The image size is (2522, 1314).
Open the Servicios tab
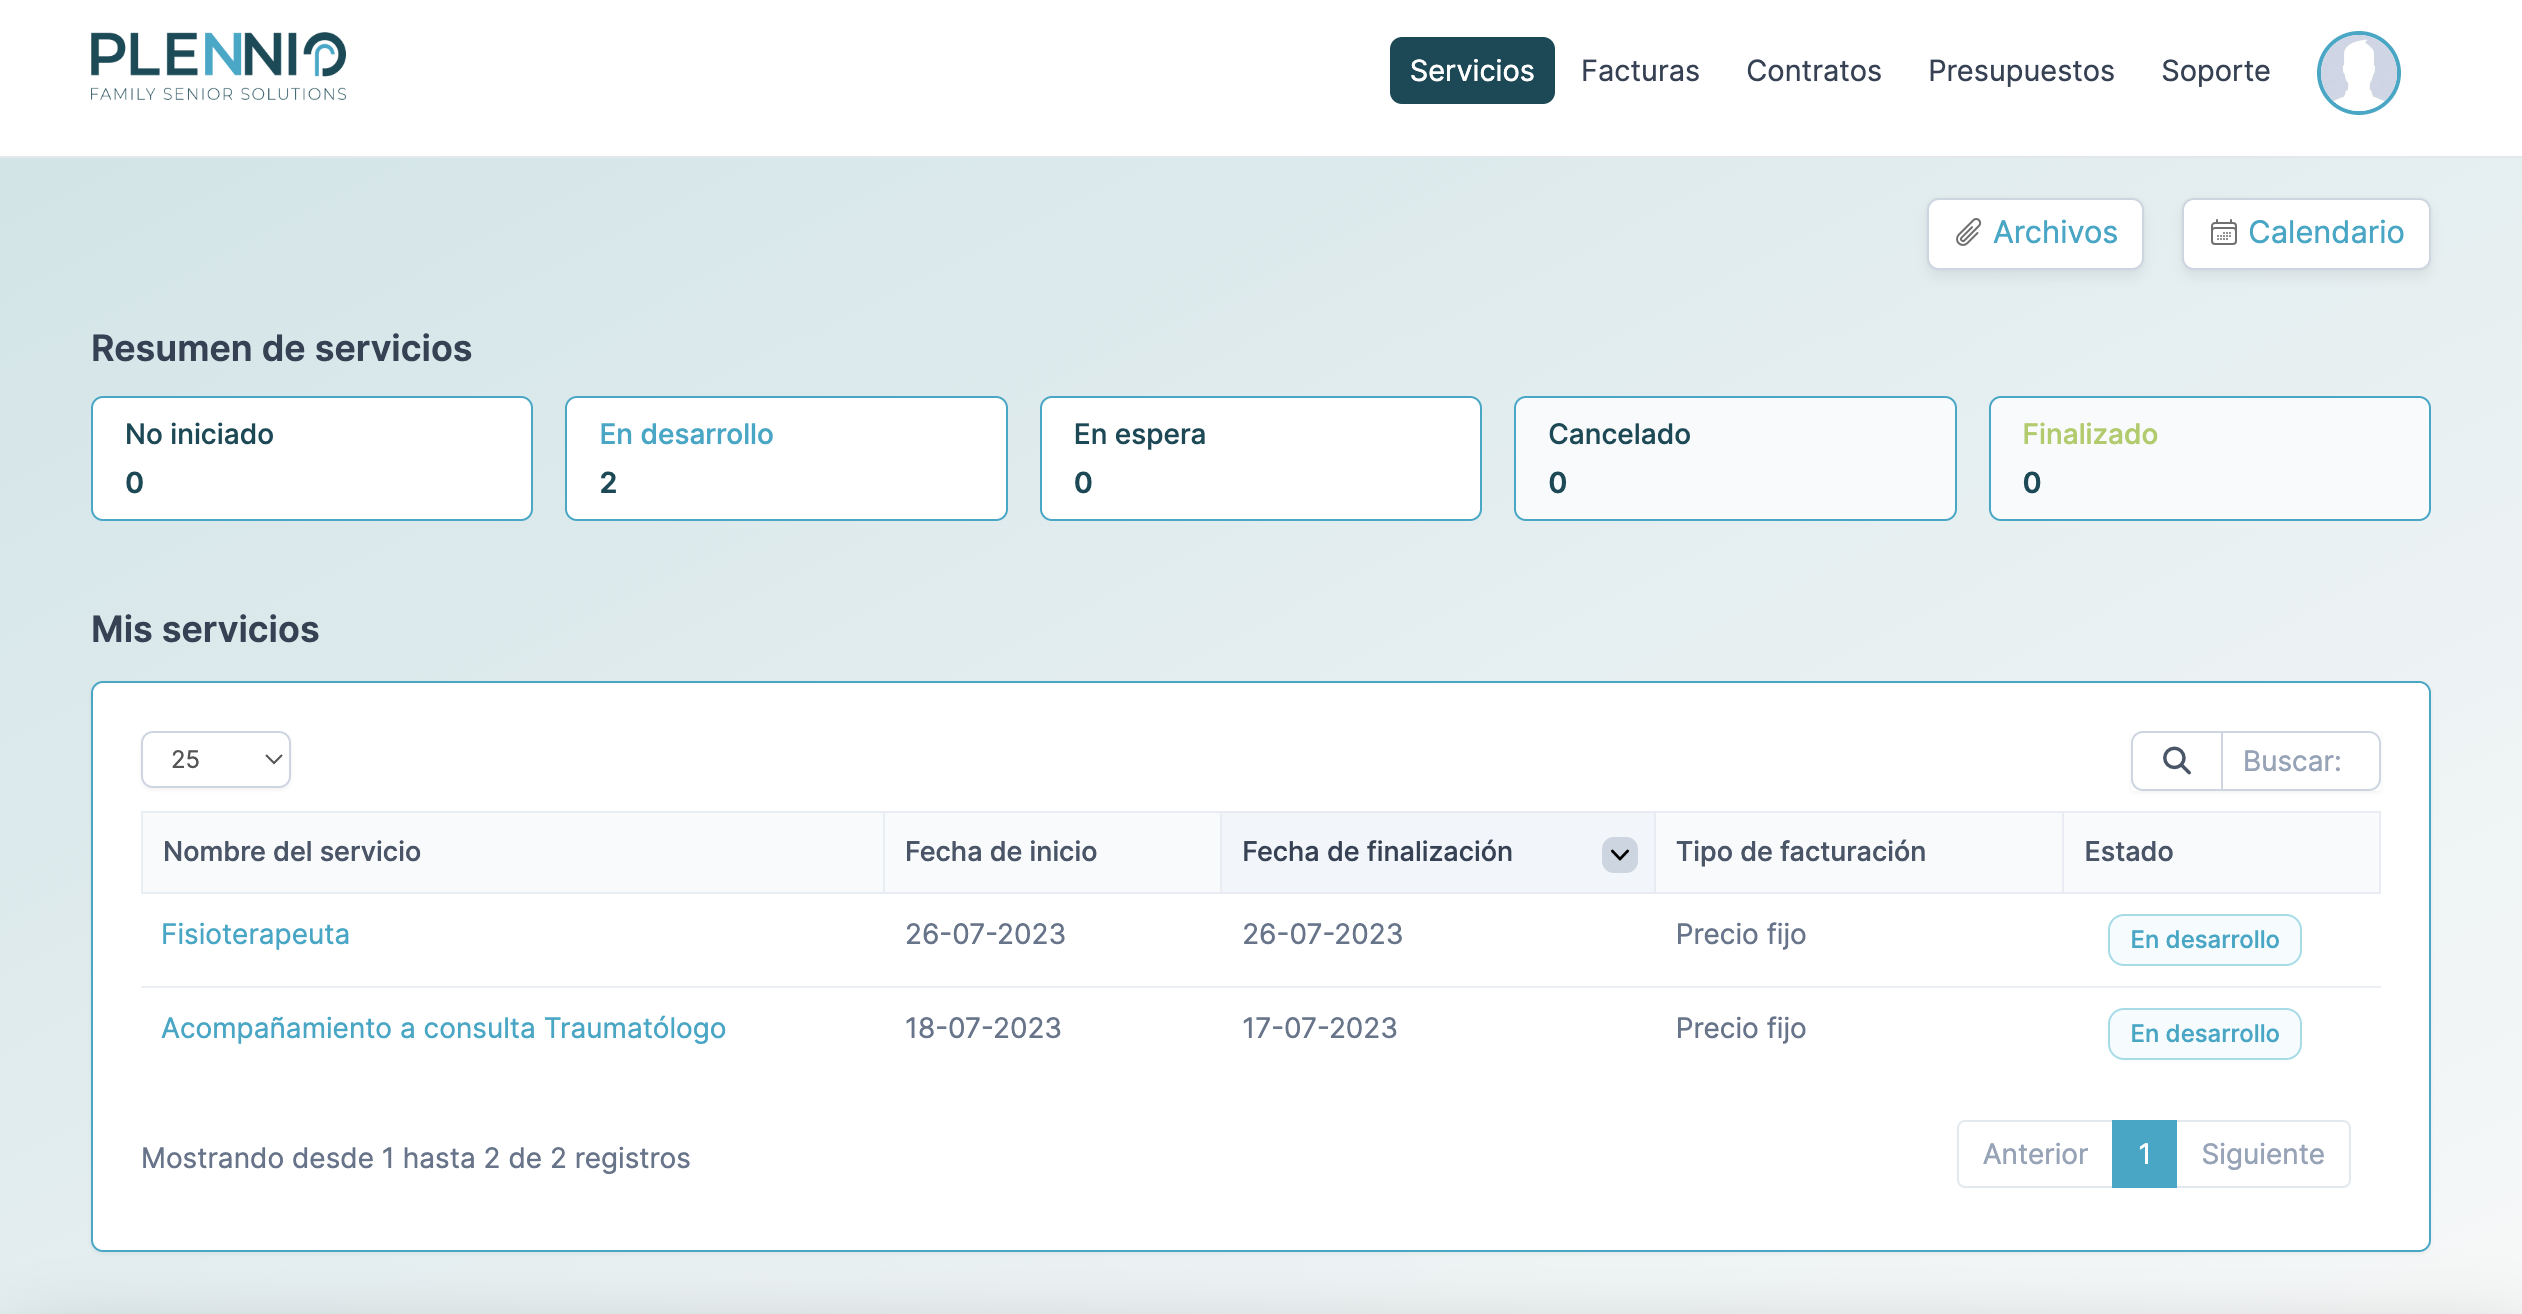[x=1471, y=71]
